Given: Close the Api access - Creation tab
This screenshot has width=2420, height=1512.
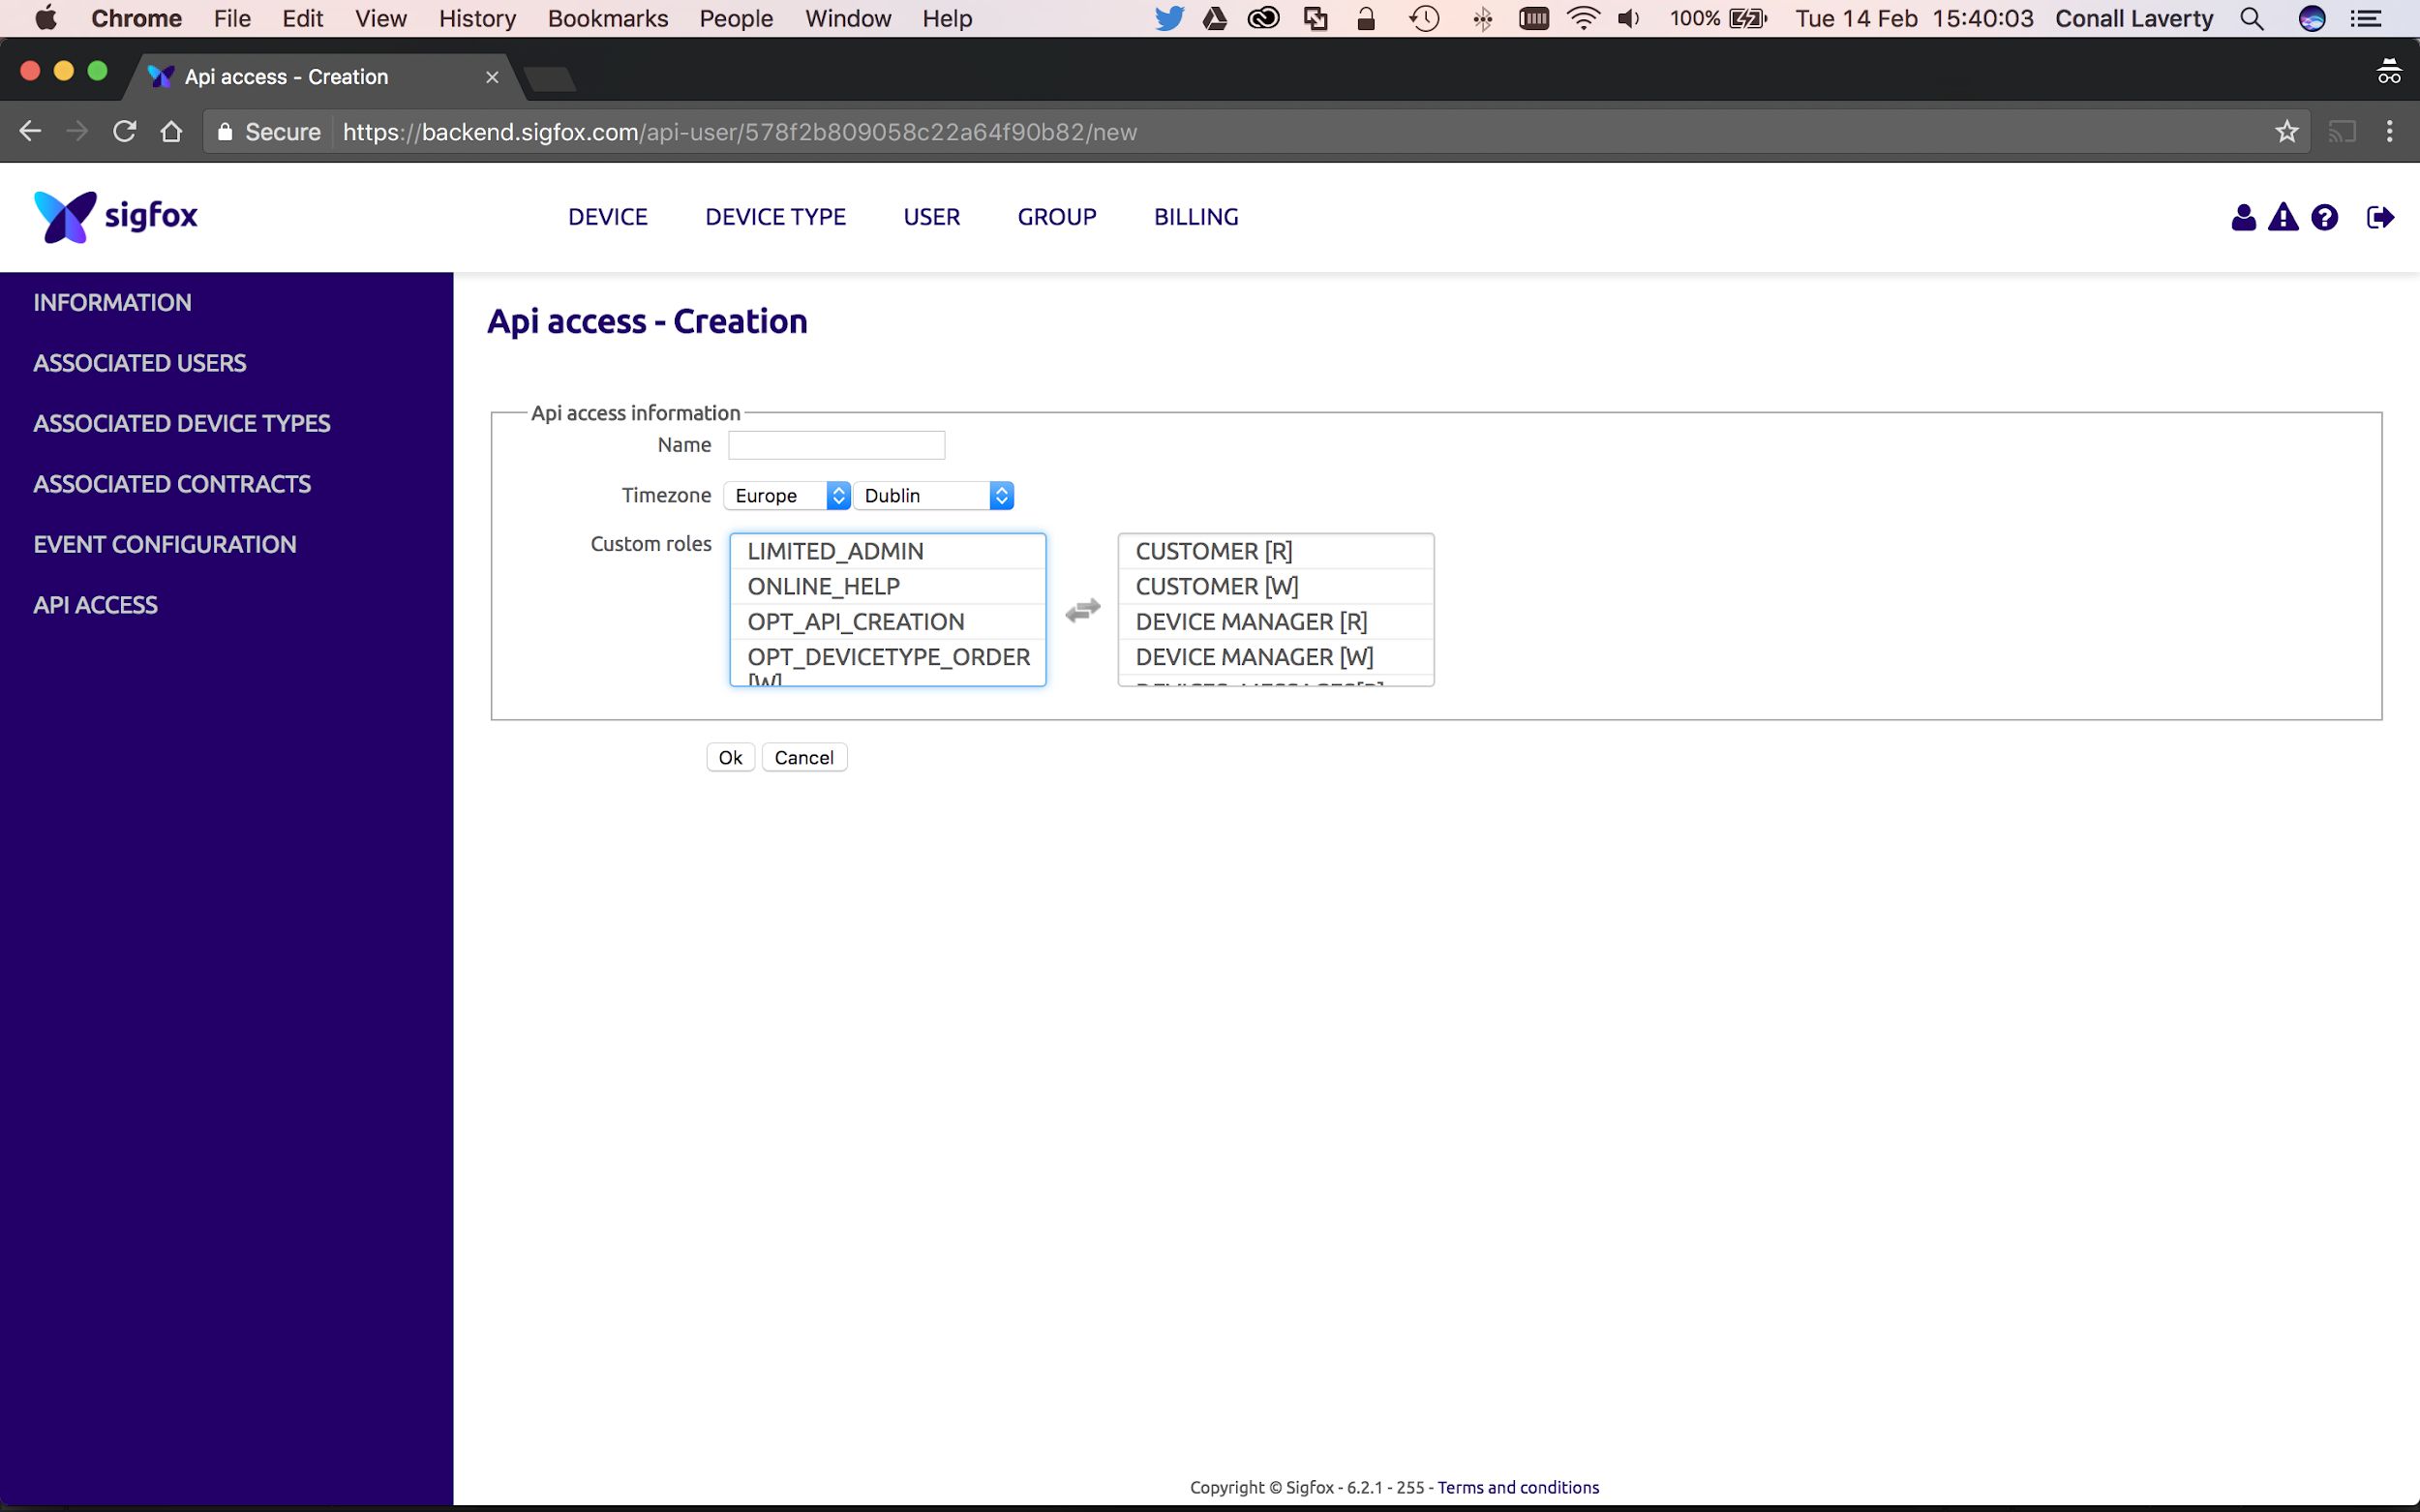Looking at the screenshot, I should pyautogui.click(x=492, y=77).
